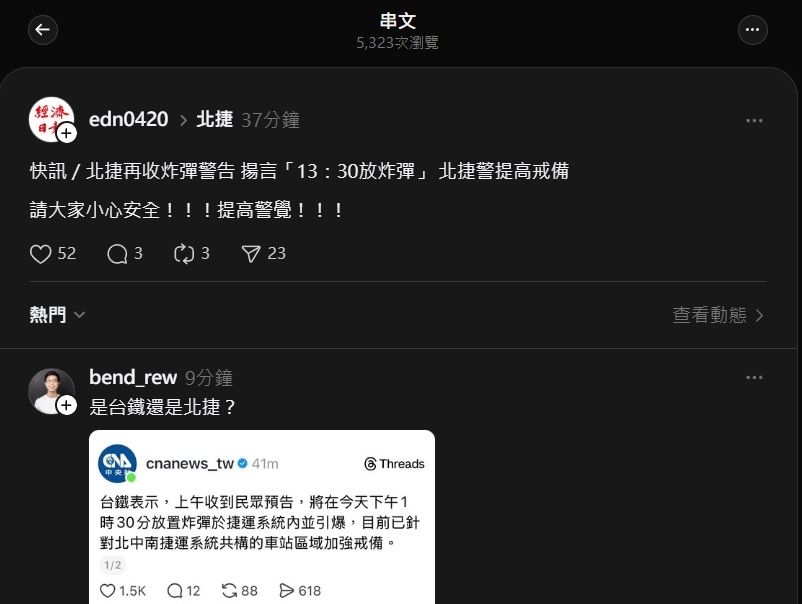The height and width of the screenshot is (604, 802).
Task: Open 查看動態 activity chevron
Action: (x=718, y=315)
